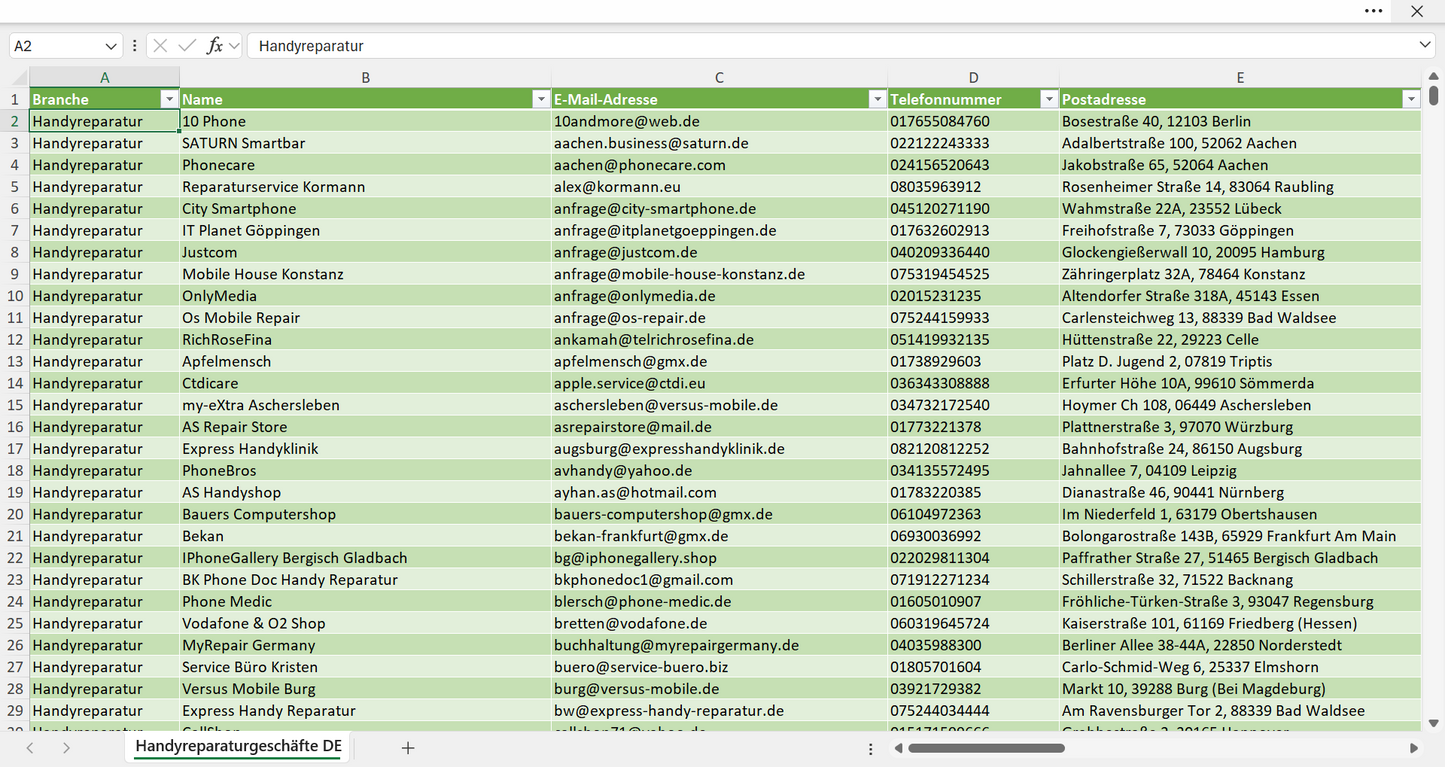Click the sheet tab bar options dots

click(871, 747)
